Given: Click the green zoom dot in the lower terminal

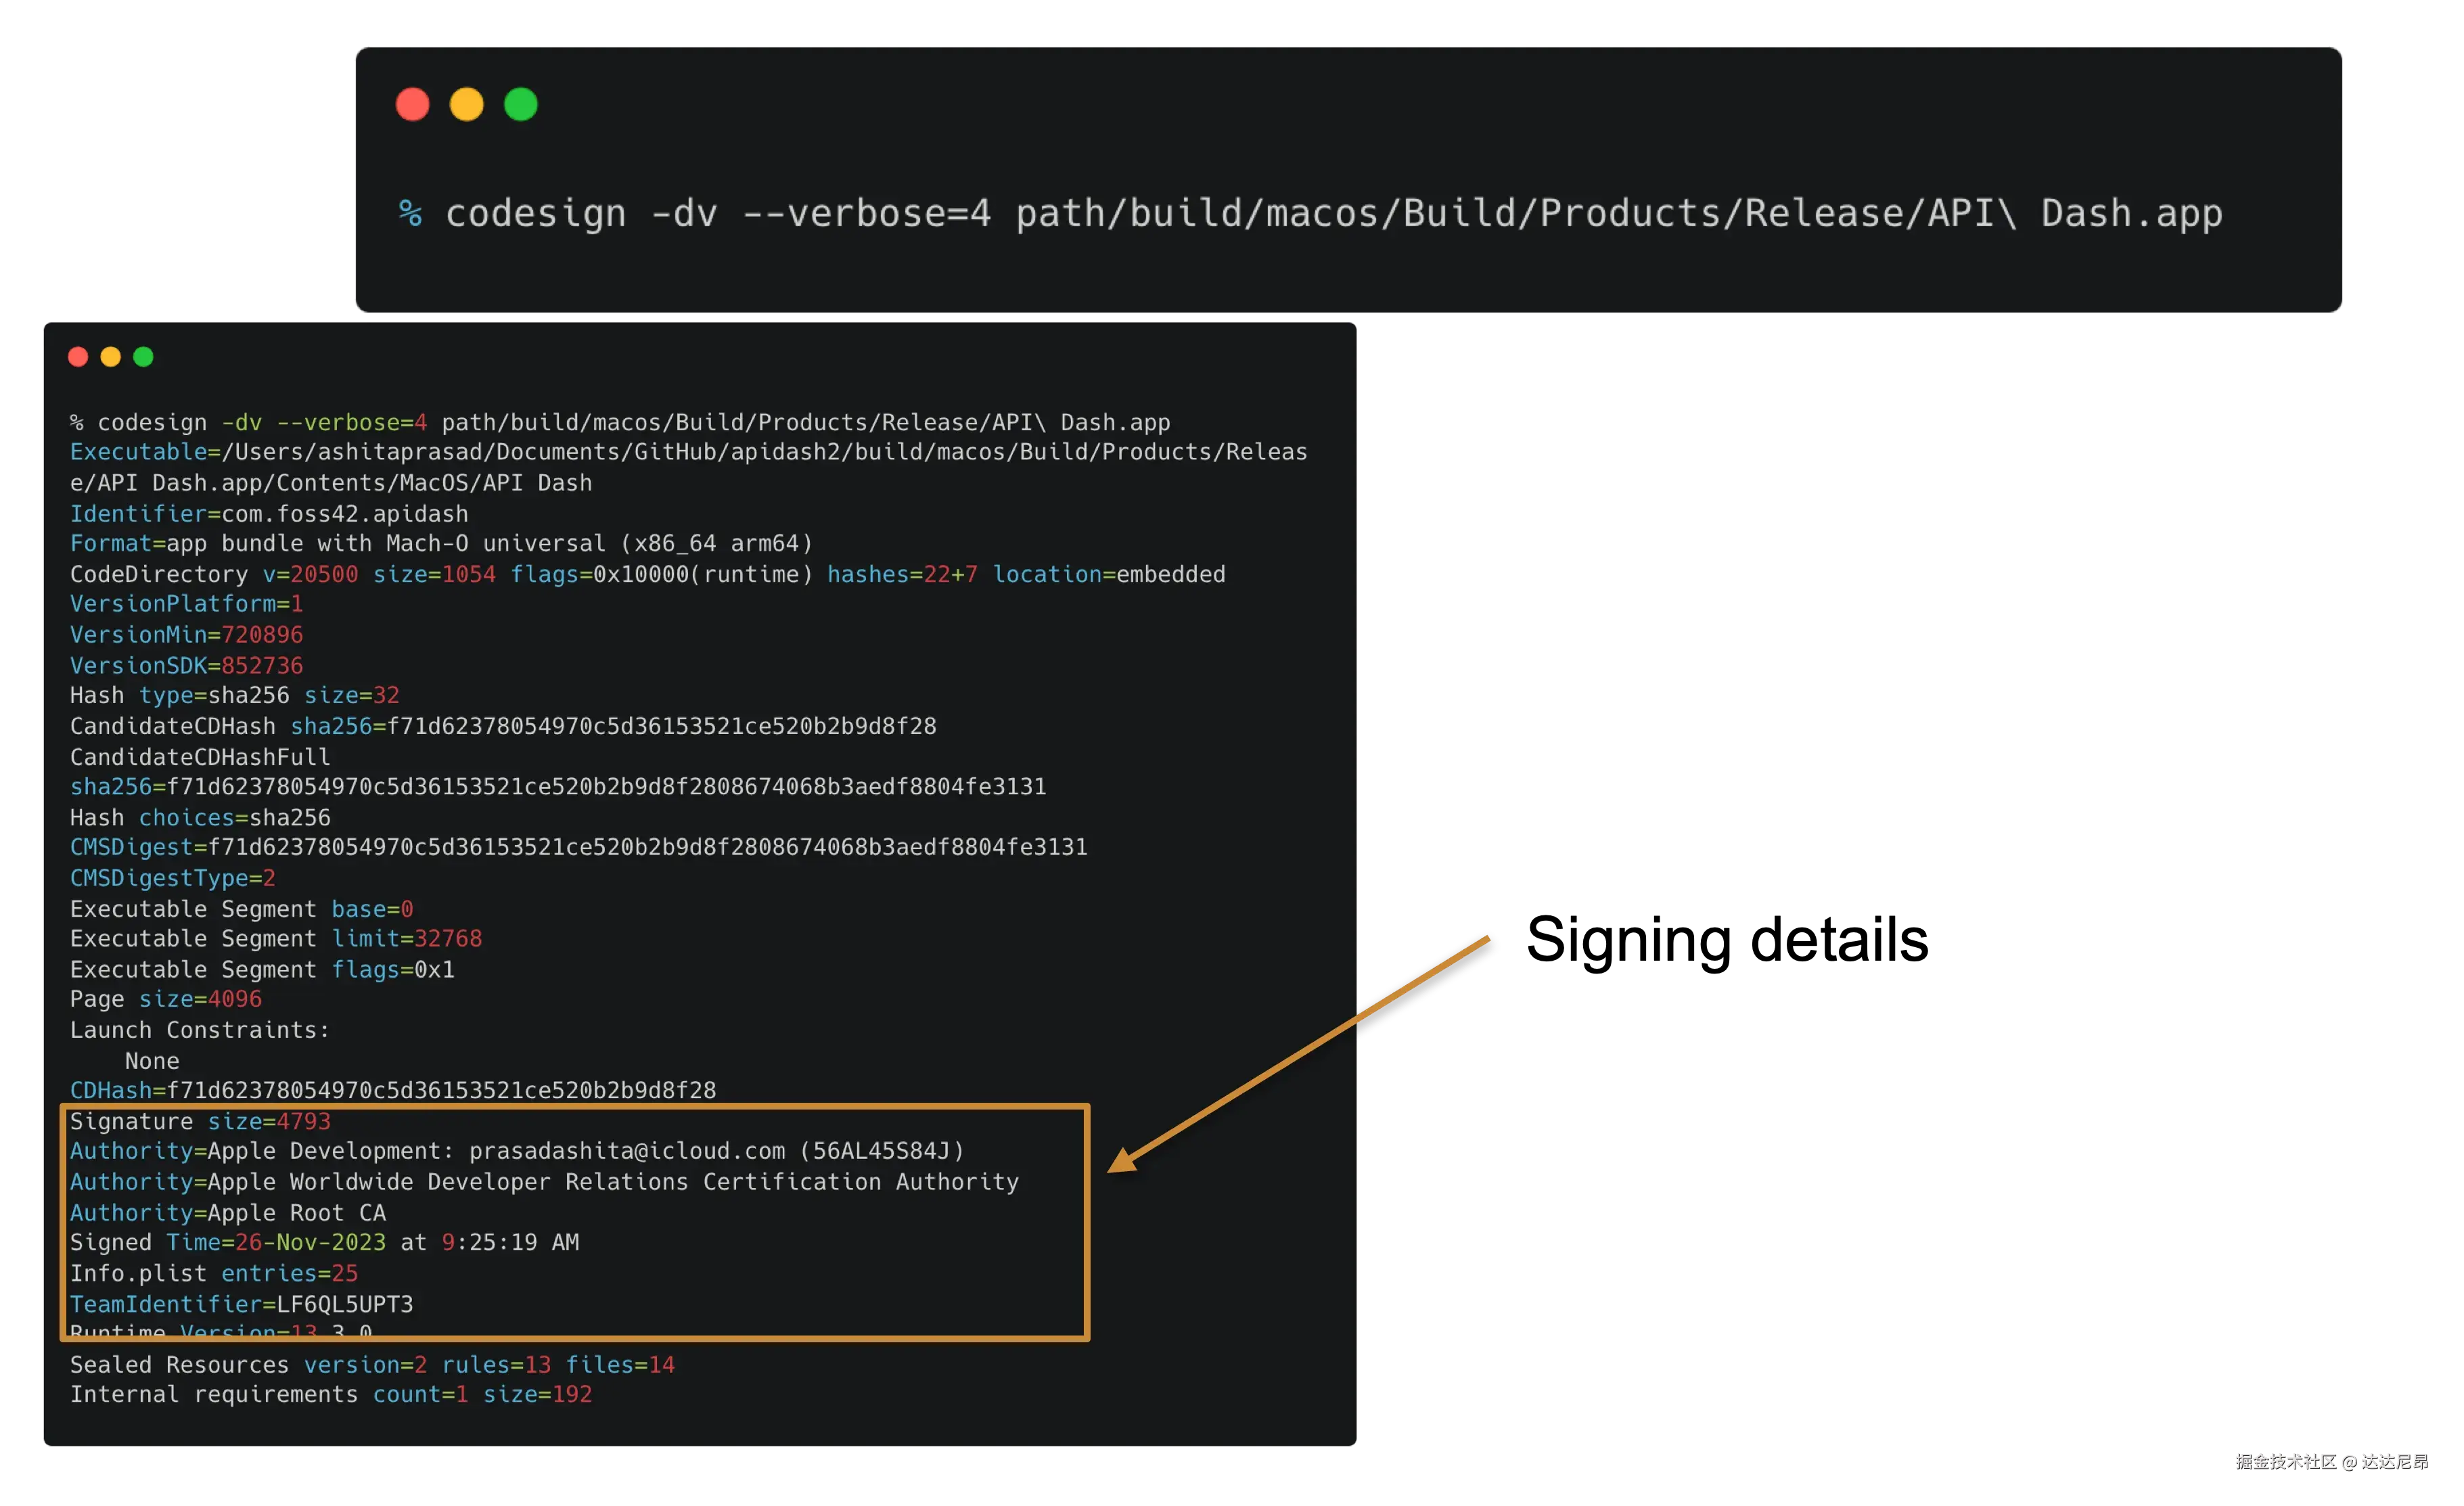Looking at the screenshot, I should click(x=143, y=357).
